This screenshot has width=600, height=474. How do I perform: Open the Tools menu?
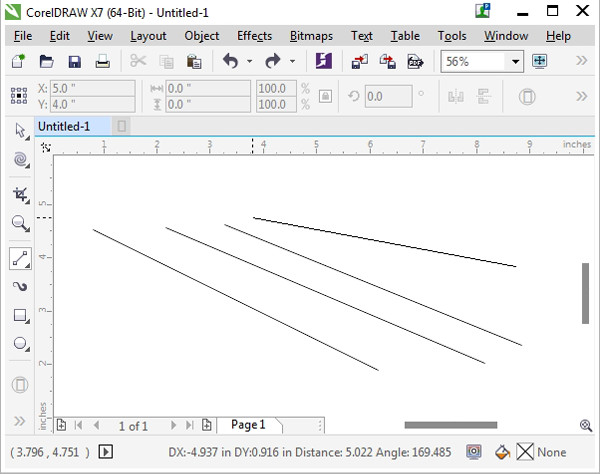click(452, 36)
